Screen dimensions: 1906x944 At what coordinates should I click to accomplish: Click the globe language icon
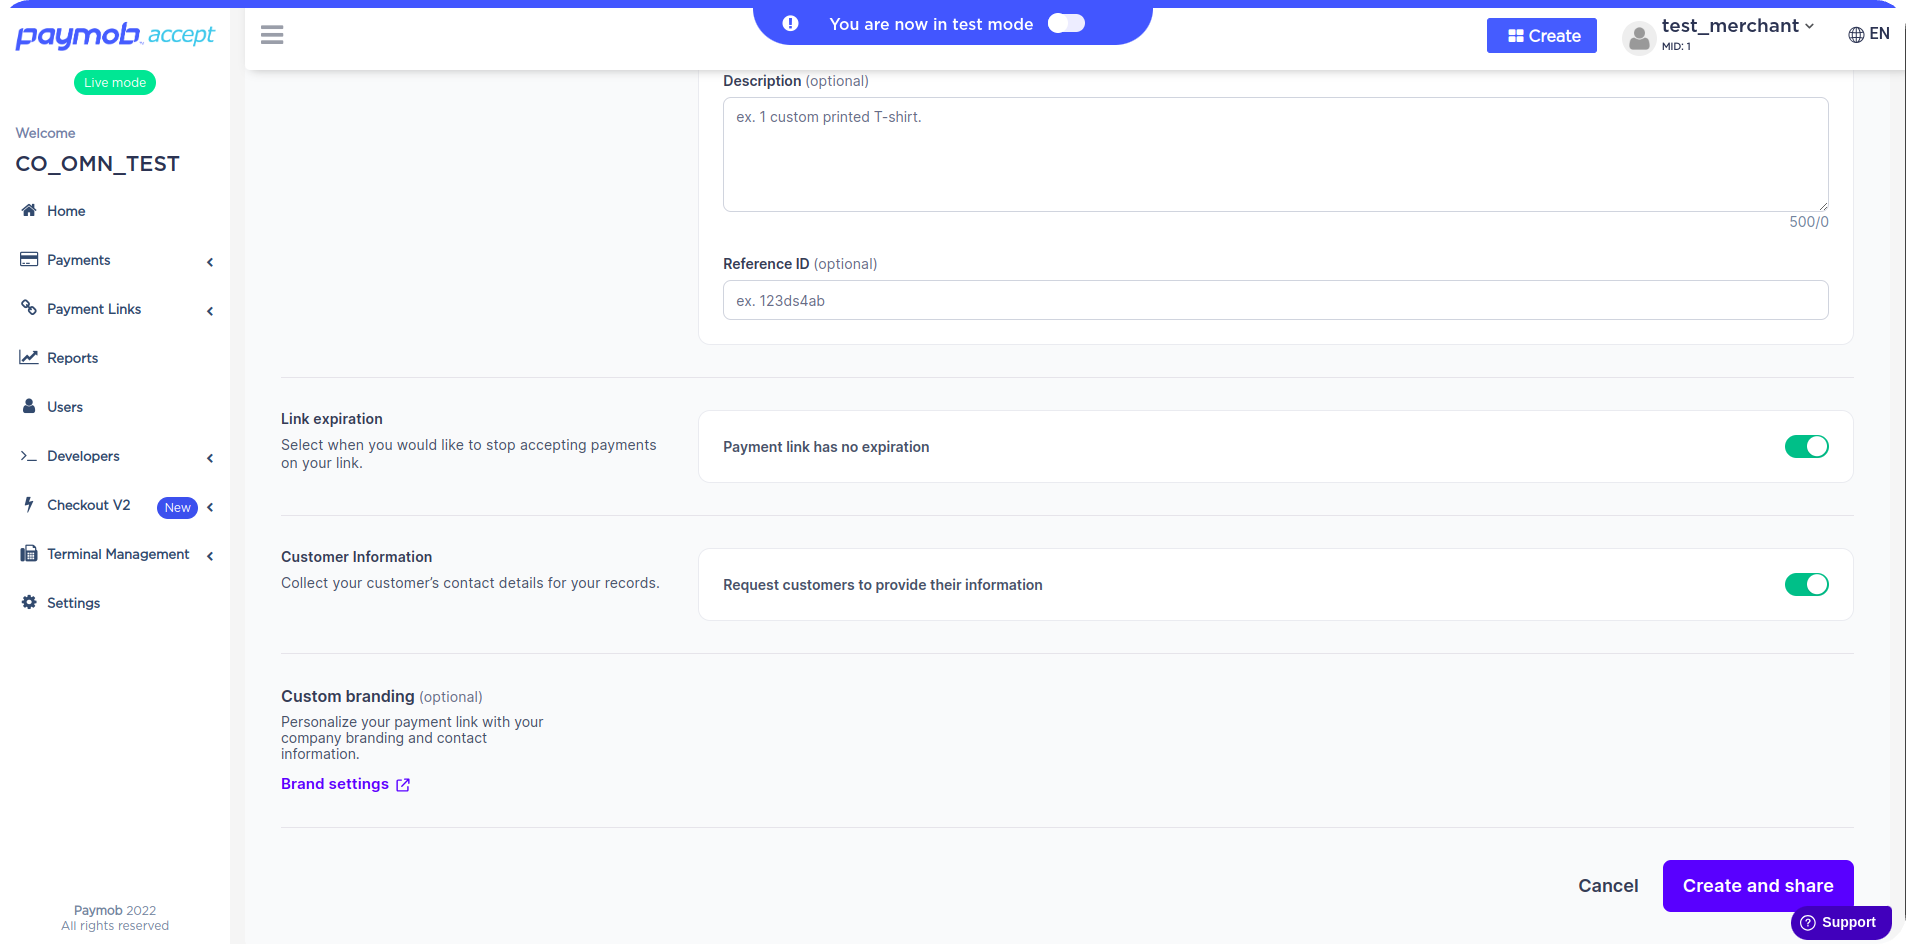(1854, 33)
